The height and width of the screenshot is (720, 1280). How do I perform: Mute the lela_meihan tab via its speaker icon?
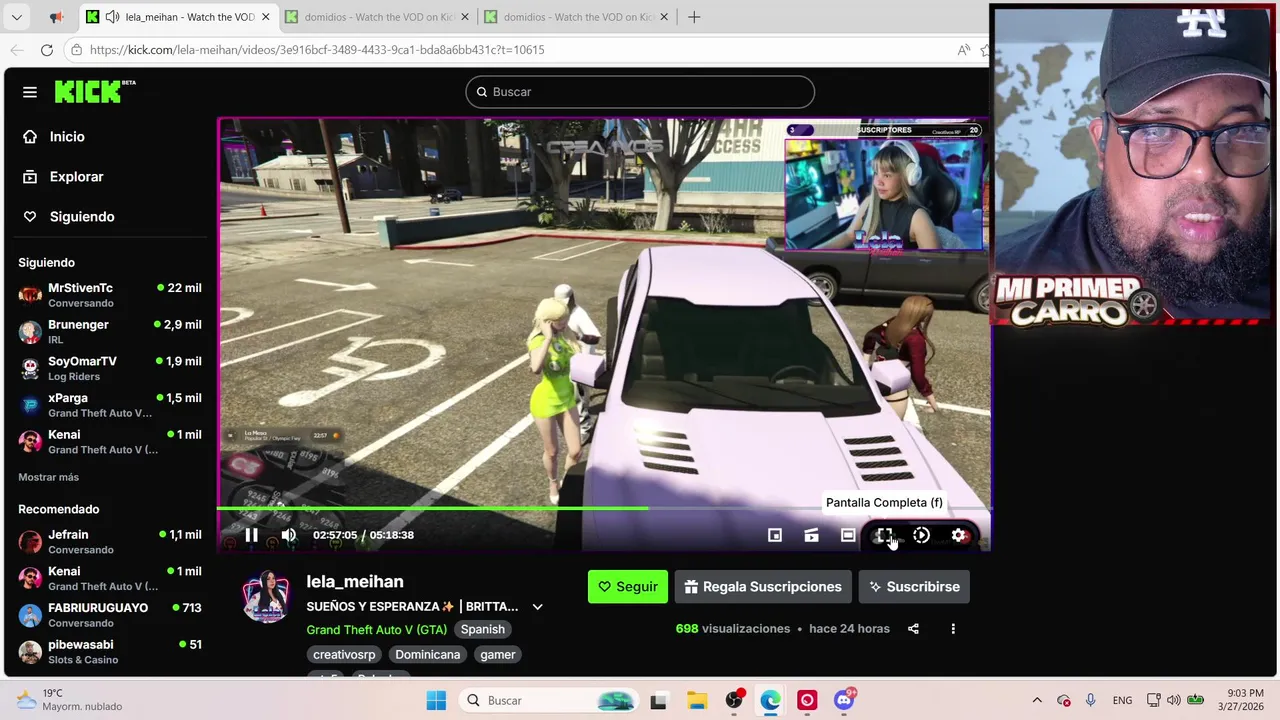[112, 17]
